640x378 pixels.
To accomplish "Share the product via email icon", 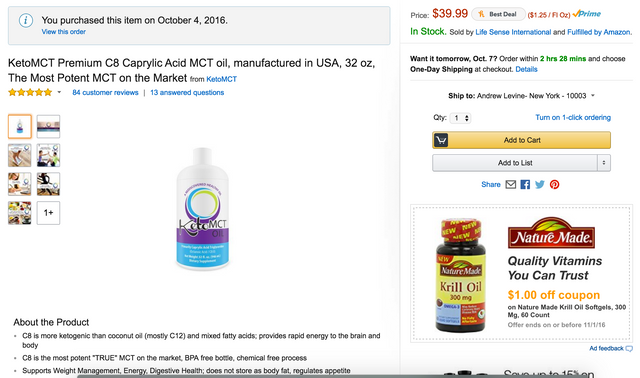I will (511, 185).
